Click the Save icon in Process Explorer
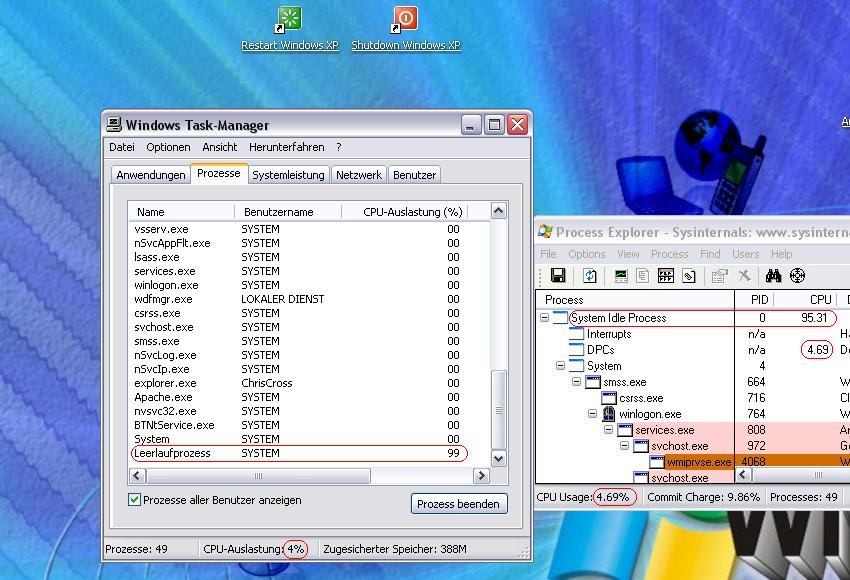Image resolution: width=850 pixels, height=580 pixels. (558, 275)
